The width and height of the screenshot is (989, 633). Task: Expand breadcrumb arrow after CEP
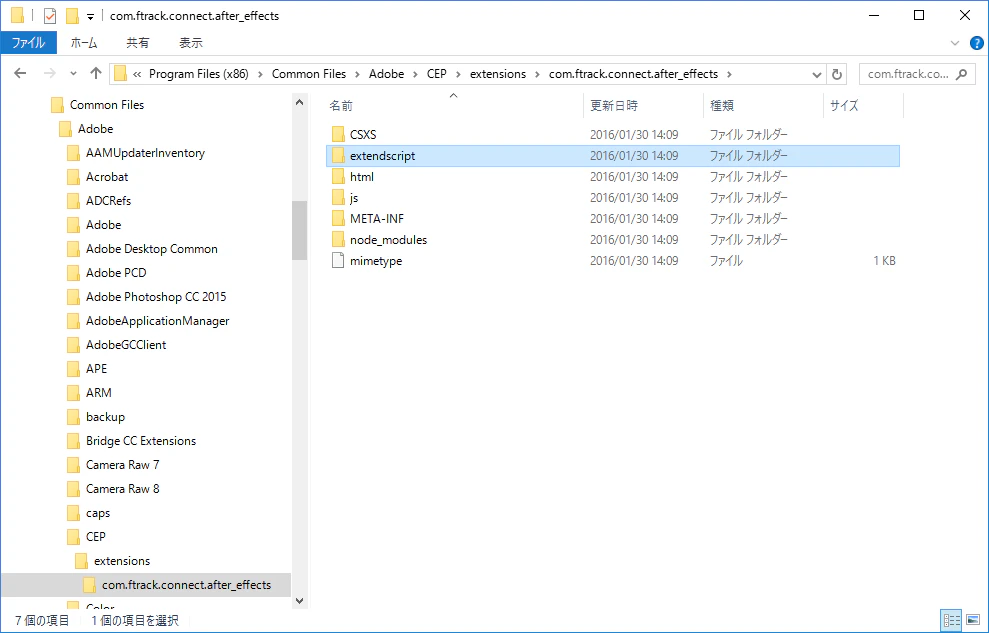pyautogui.click(x=459, y=74)
